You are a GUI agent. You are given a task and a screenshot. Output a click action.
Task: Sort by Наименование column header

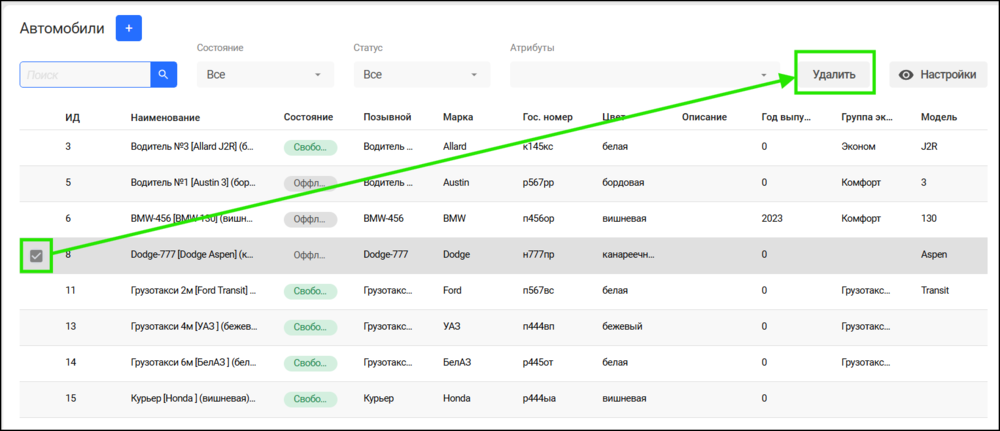tap(165, 117)
